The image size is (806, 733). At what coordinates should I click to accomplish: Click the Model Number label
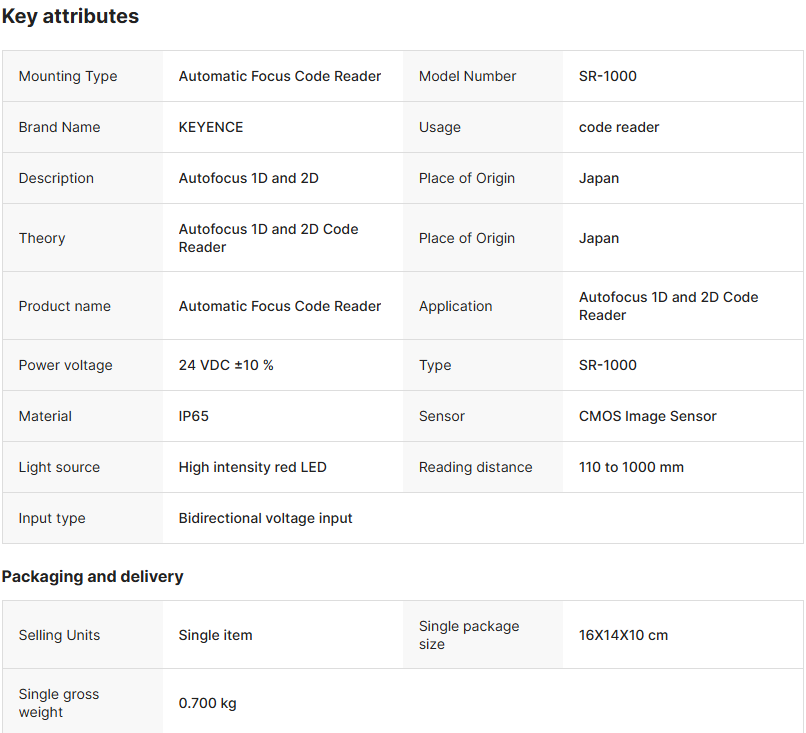coord(467,76)
